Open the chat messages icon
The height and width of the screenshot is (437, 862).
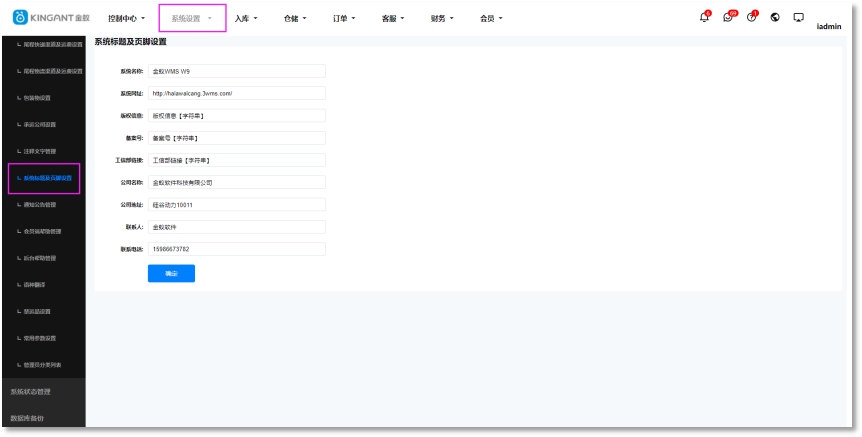click(x=728, y=18)
